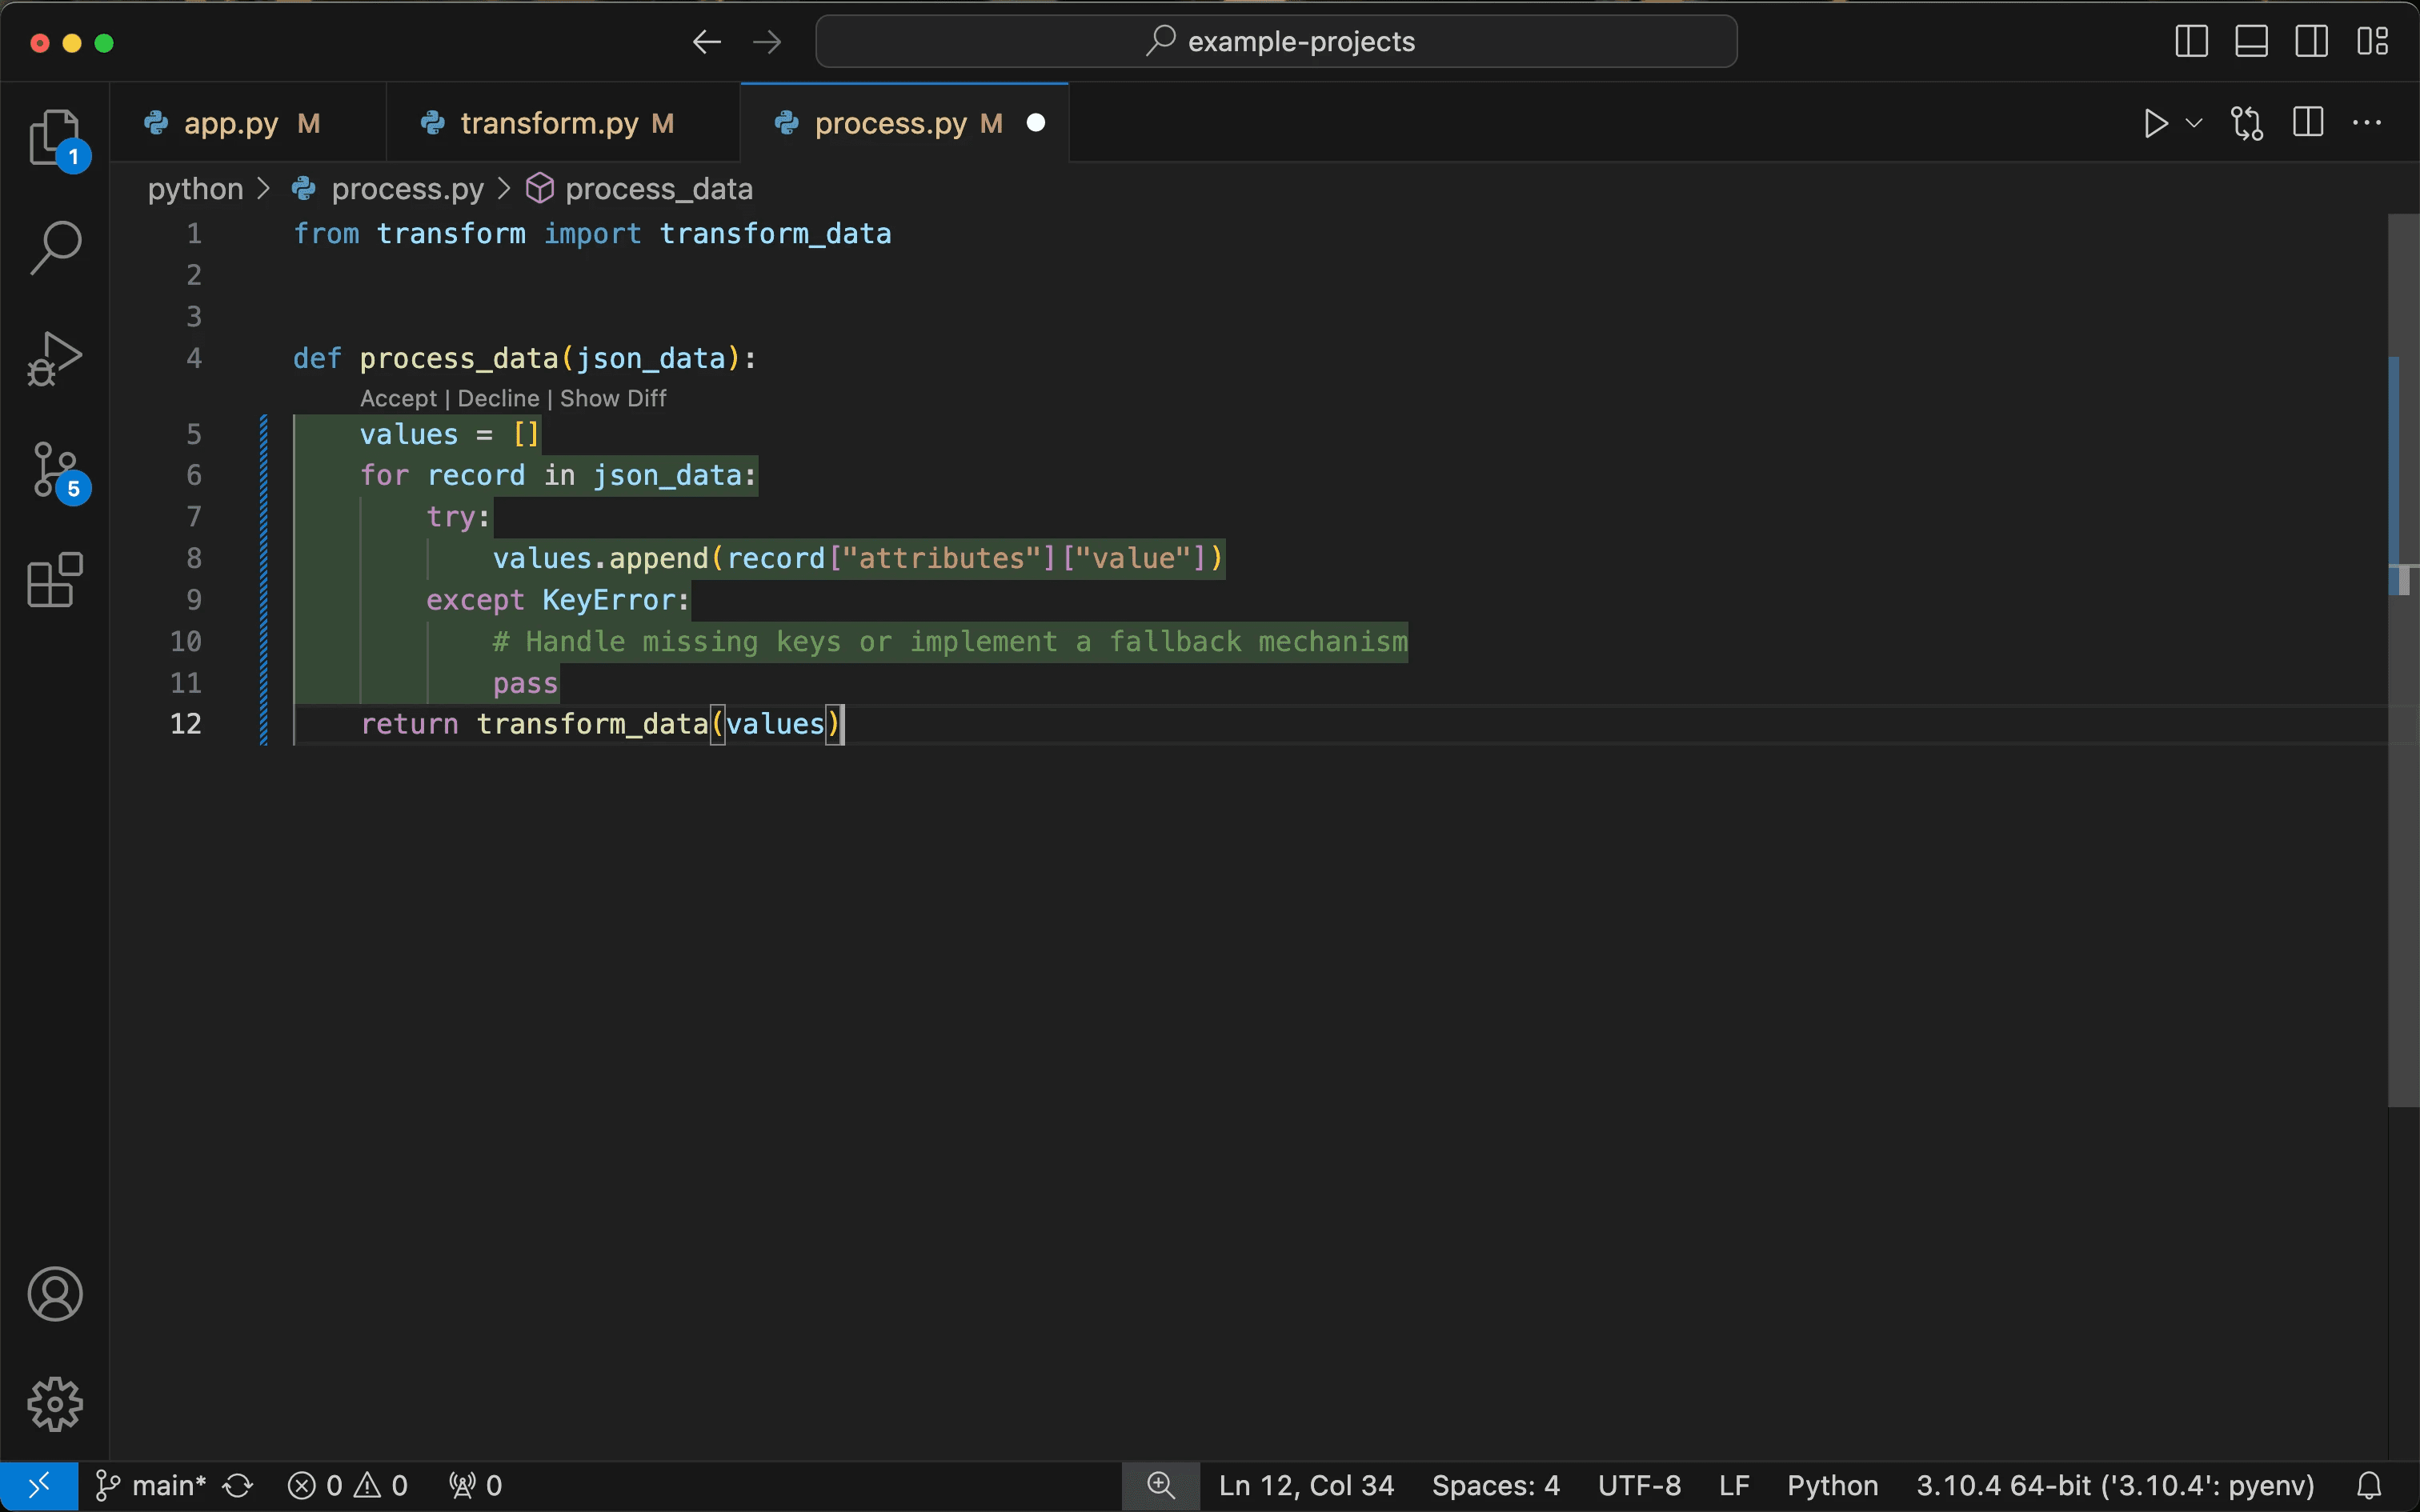The image size is (2420, 1512).
Task: Open the Explorer view in activity bar
Action: tap(54, 137)
